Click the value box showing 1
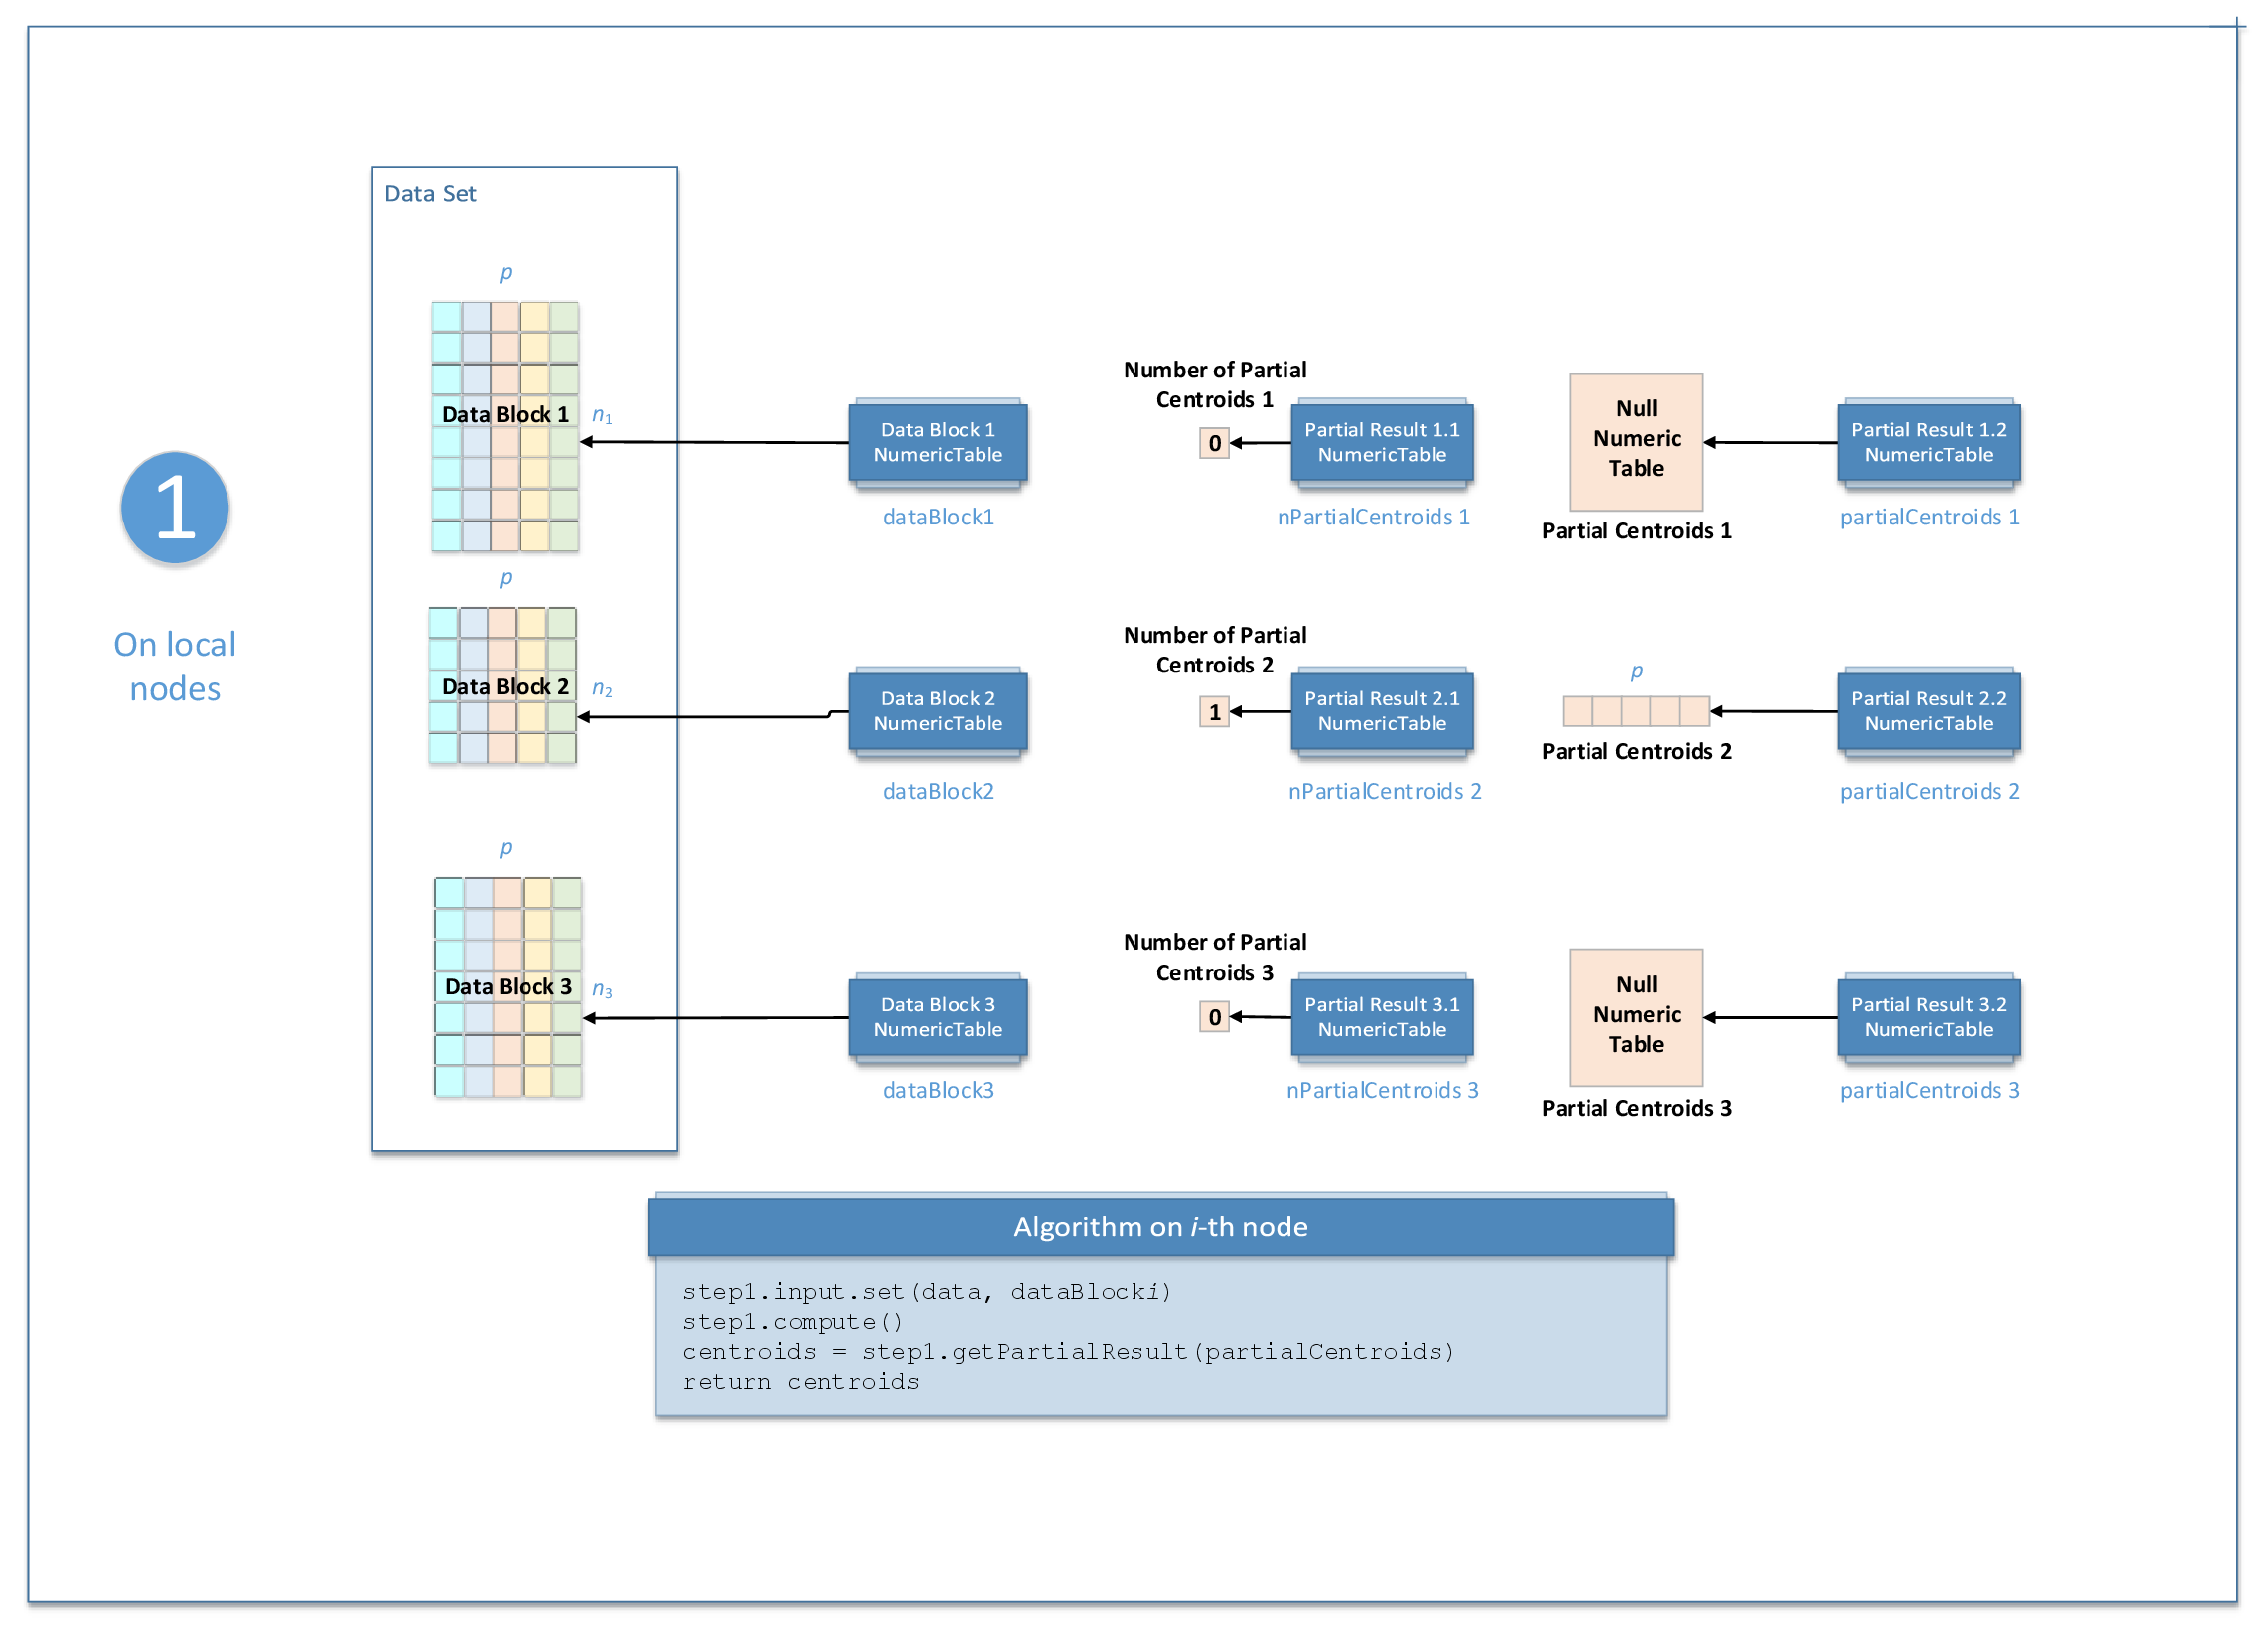 (1214, 712)
